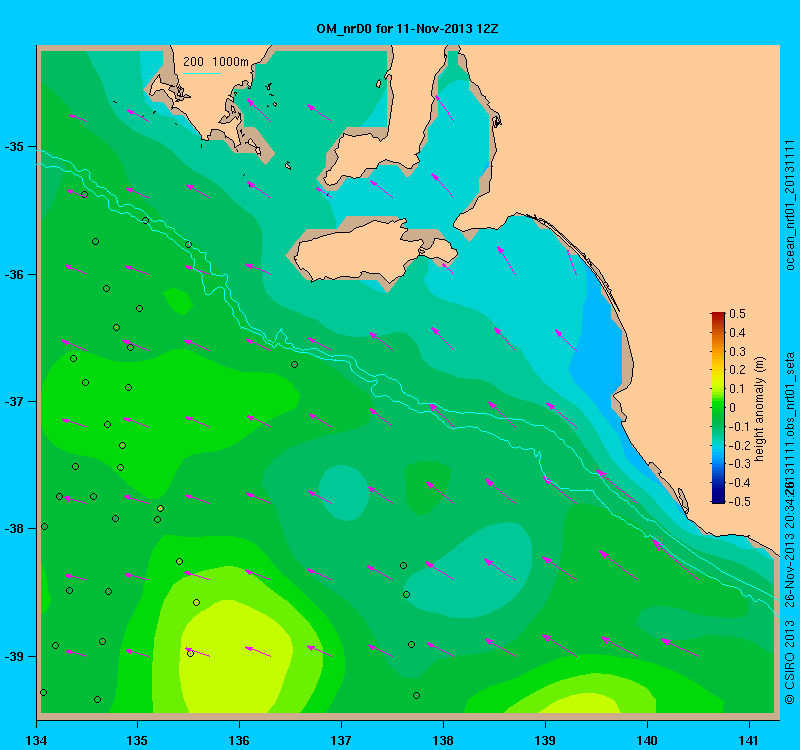The image size is (800, 750).
Task: Select the '136' longitude axis label
Action: (x=239, y=740)
